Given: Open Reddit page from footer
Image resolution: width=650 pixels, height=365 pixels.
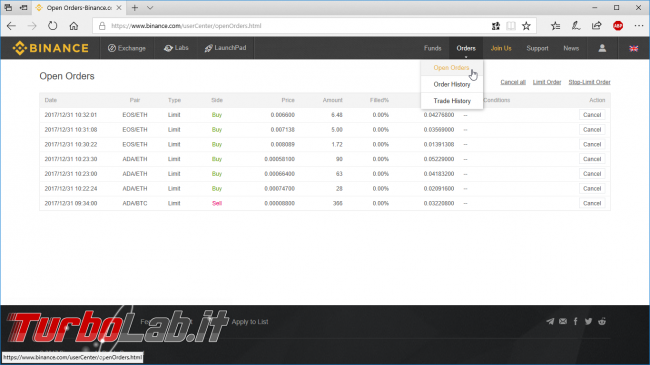Looking at the screenshot, I should click(x=602, y=321).
